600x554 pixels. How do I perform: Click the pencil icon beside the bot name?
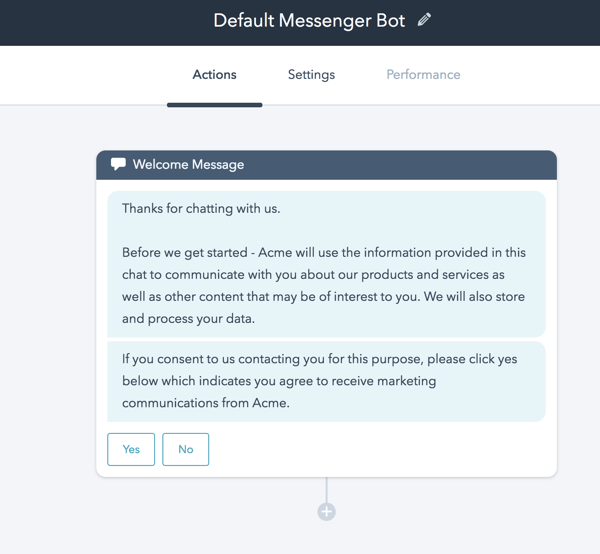[x=425, y=20]
